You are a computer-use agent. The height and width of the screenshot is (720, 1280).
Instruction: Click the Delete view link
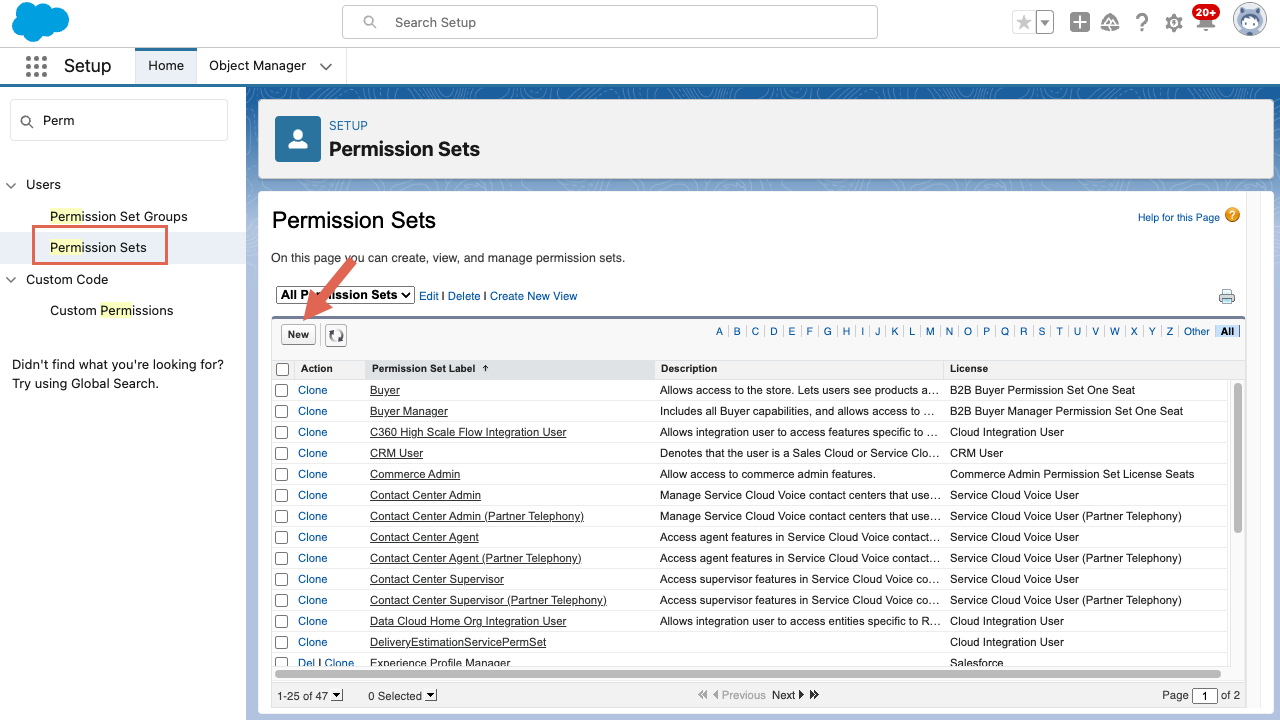(464, 296)
